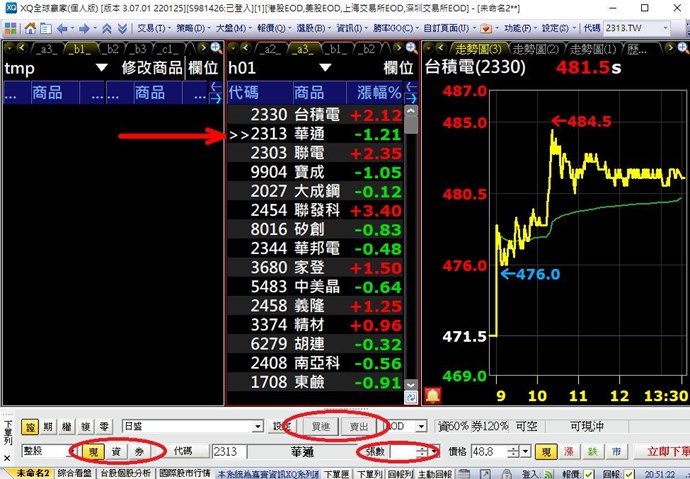Click the double down chevron icon

pyautogui.click(x=122, y=29)
